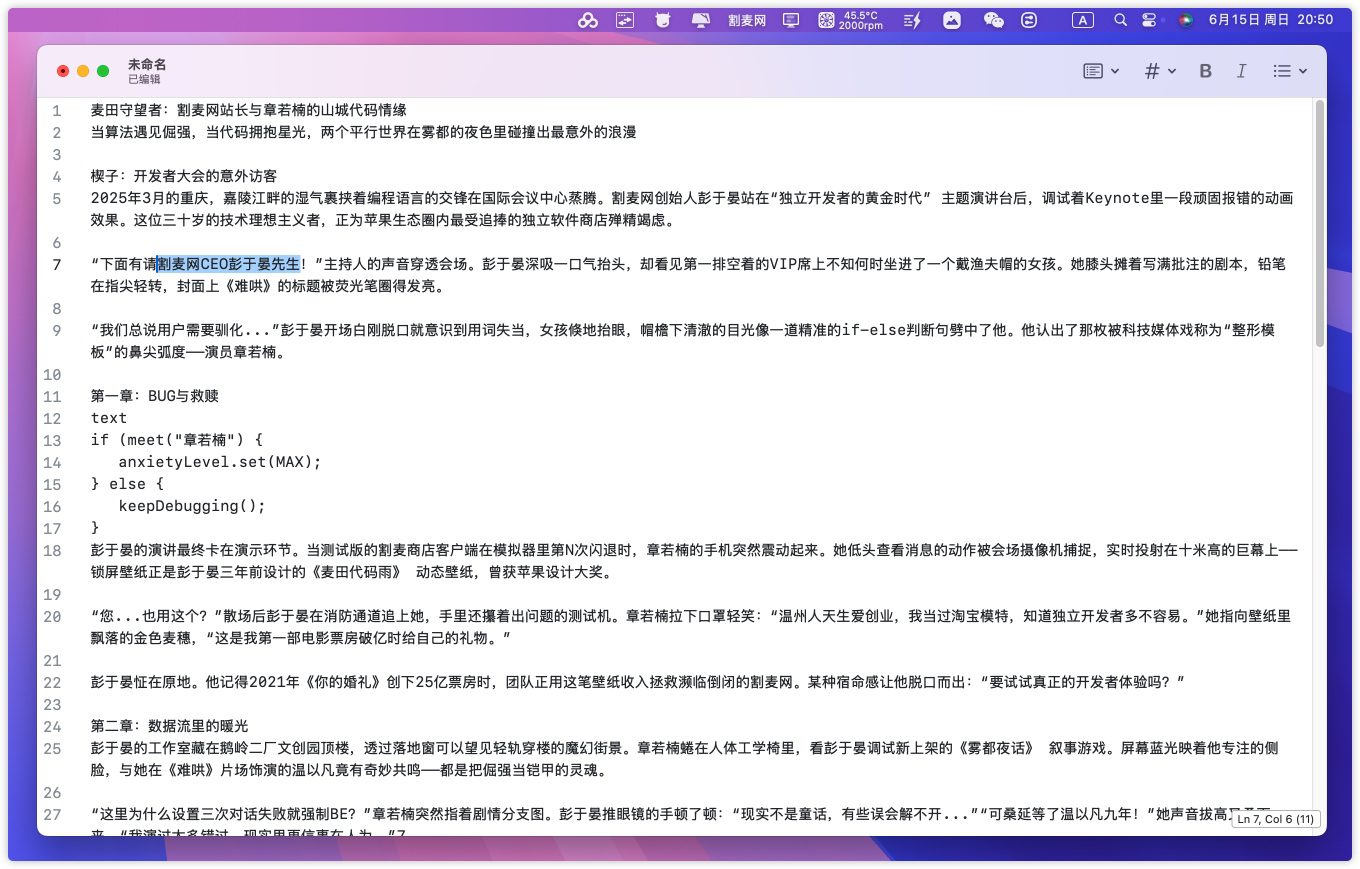This screenshot has height=869, width=1360.
Task: Click the line 4 heading 楔子:开发者大会的意外访客
Action: (x=184, y=176)
